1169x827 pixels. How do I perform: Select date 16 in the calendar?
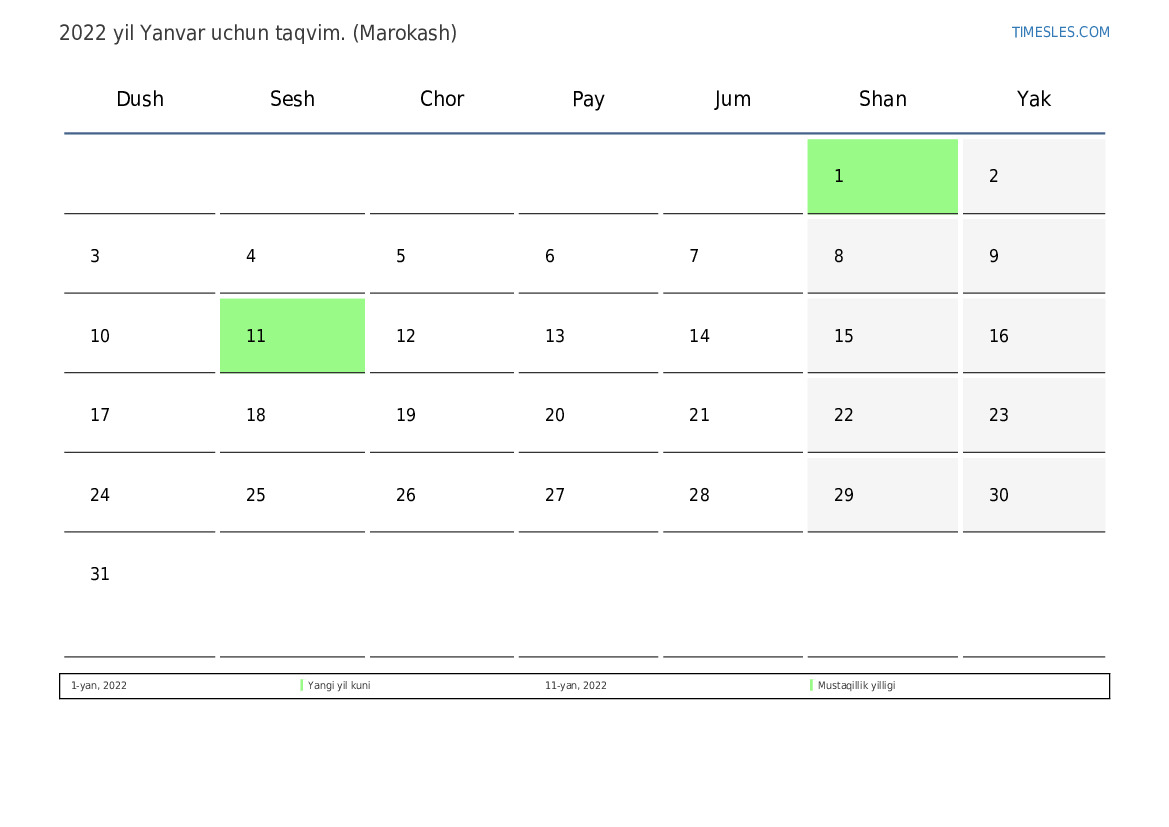pos(1033,336)
